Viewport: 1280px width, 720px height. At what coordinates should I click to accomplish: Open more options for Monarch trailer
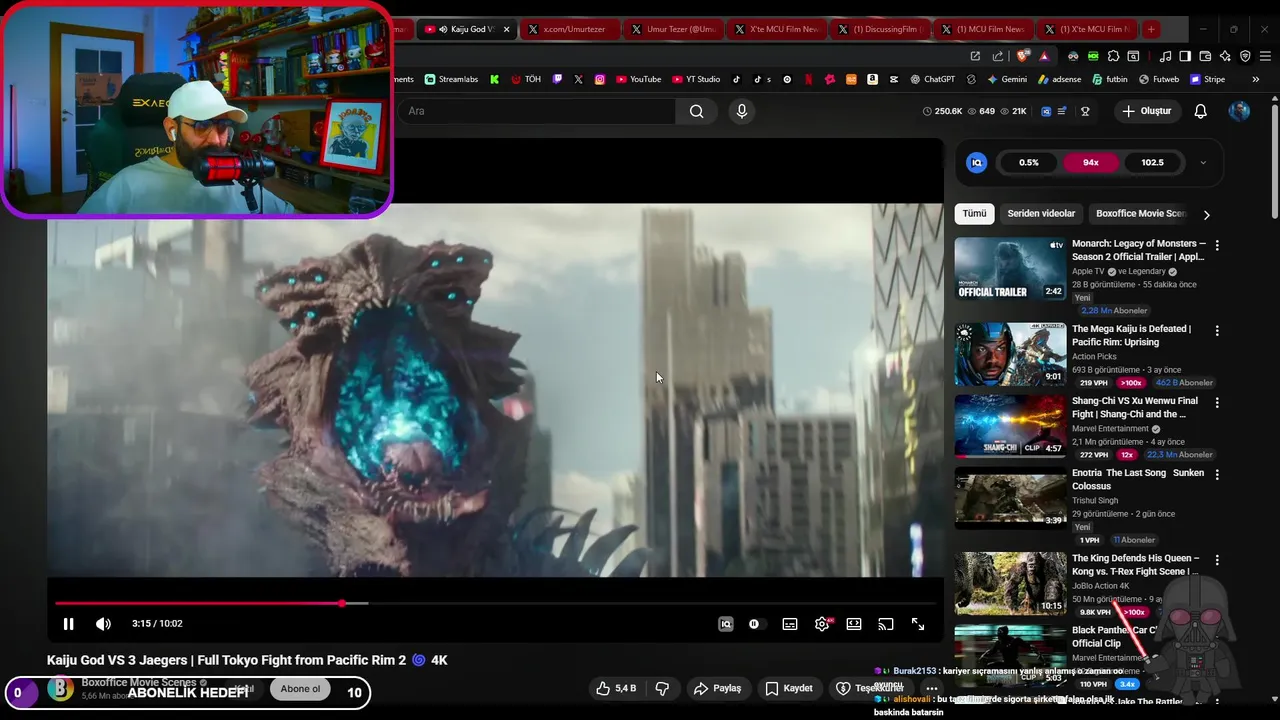[1217, 245]
